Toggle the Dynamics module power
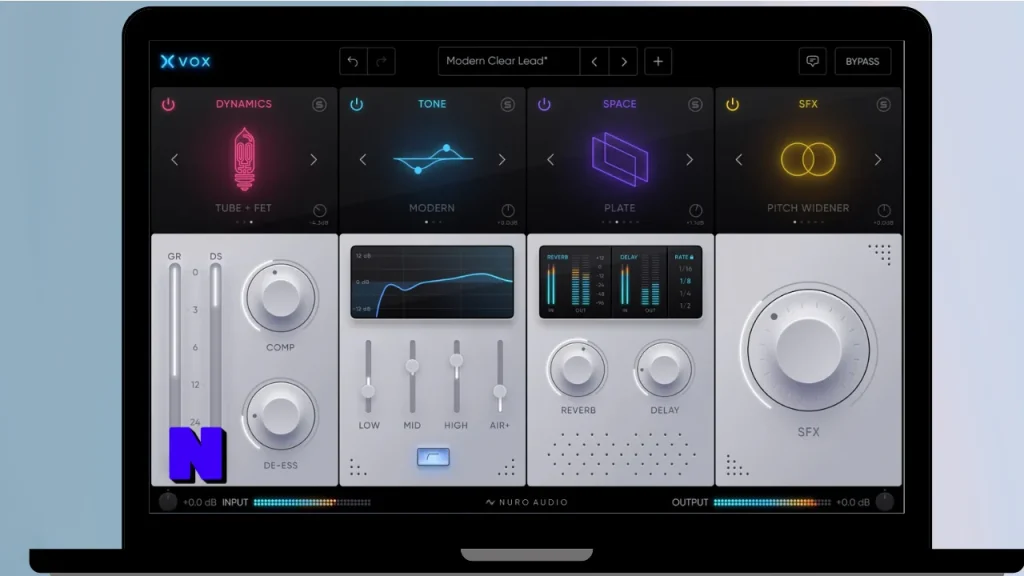Image resolution: width=1024 pixels, height=576 pixels. pos(168,104)
